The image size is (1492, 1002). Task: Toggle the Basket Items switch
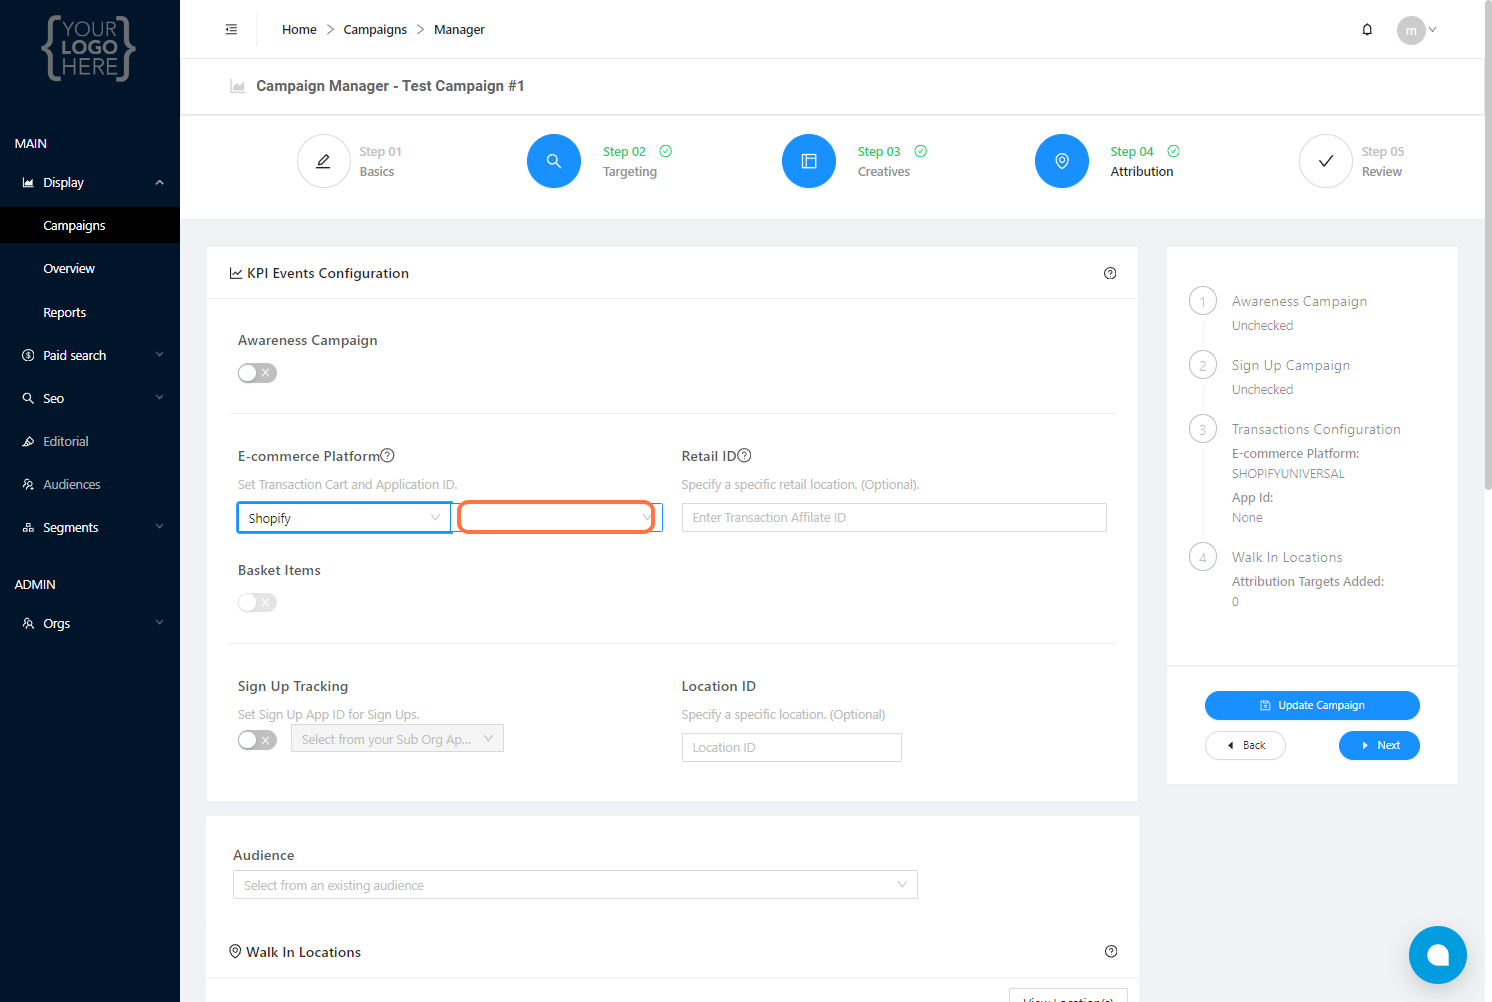point(257,603)
